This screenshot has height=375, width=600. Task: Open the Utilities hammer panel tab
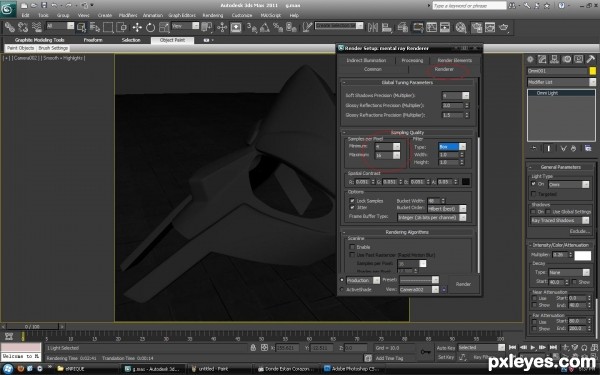[590, 59]
